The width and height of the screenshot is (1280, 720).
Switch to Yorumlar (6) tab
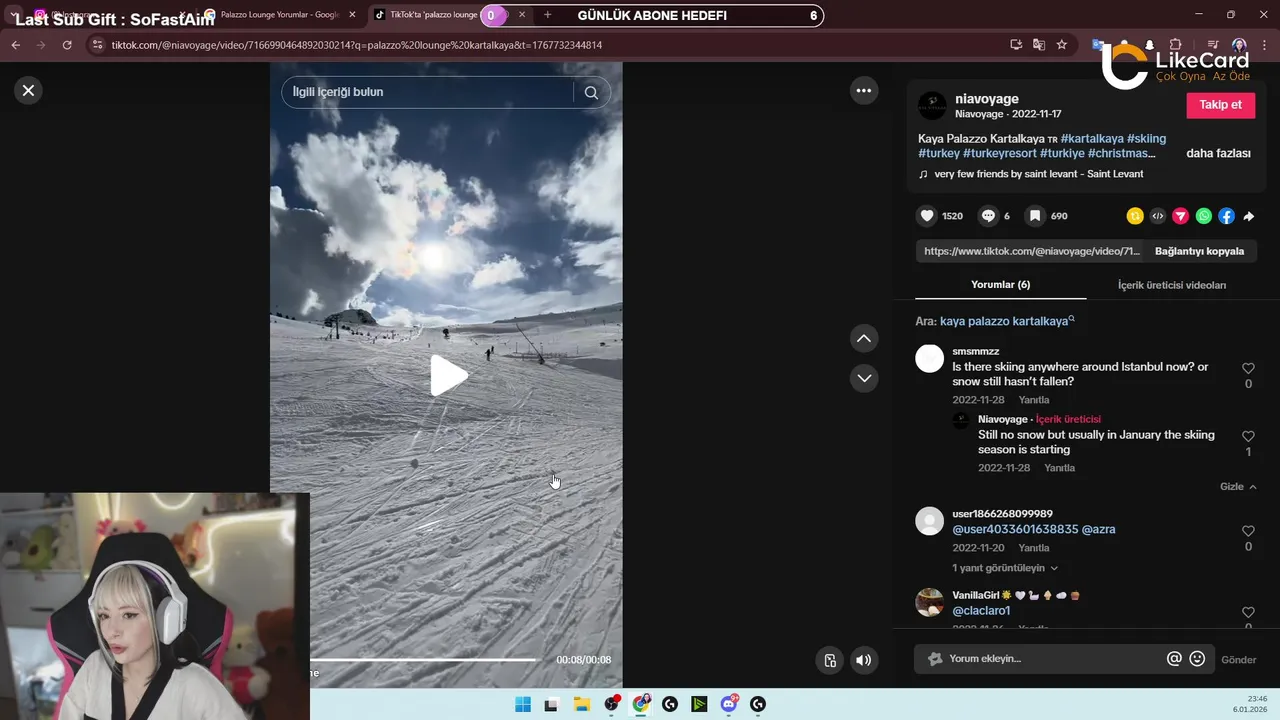coord(1000,285)
